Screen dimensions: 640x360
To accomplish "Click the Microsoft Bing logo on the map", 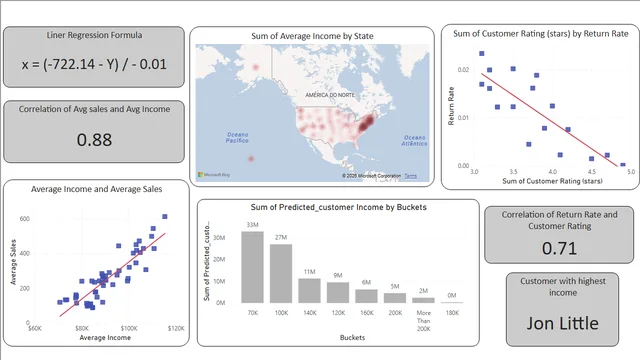I will [x=214, y=175].
